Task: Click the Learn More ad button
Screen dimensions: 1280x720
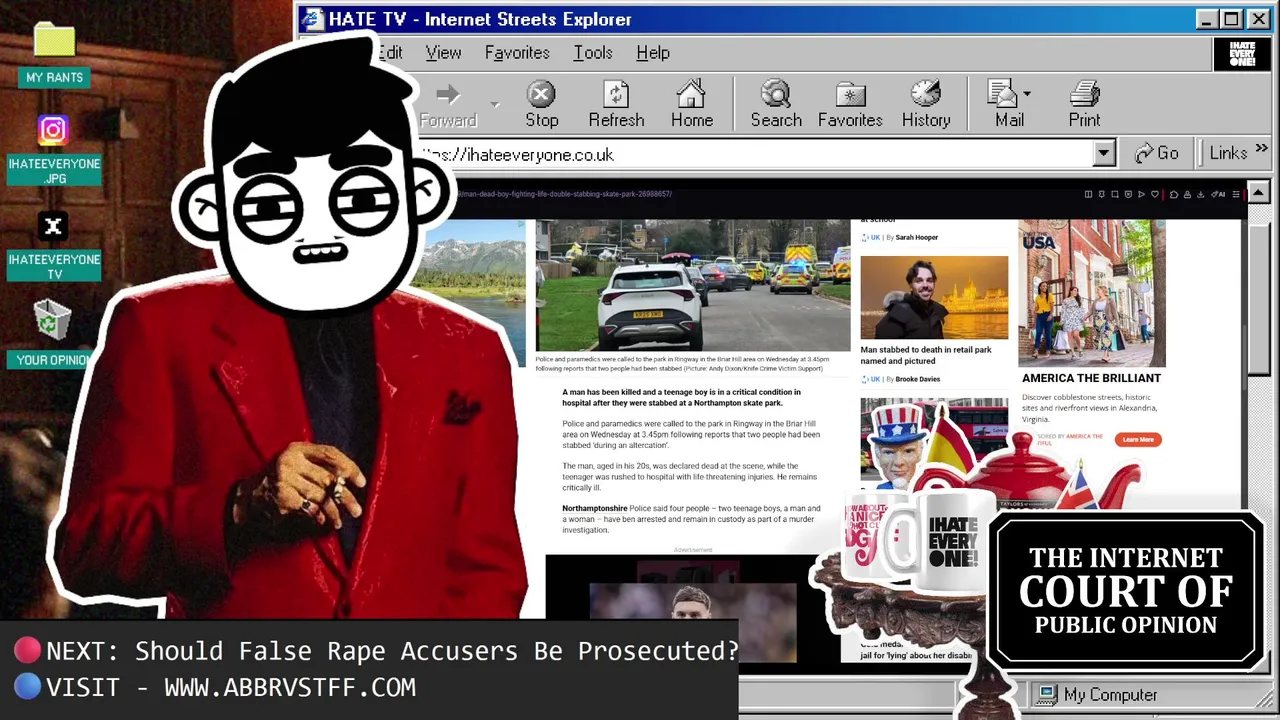Action: coord(1138,439)
